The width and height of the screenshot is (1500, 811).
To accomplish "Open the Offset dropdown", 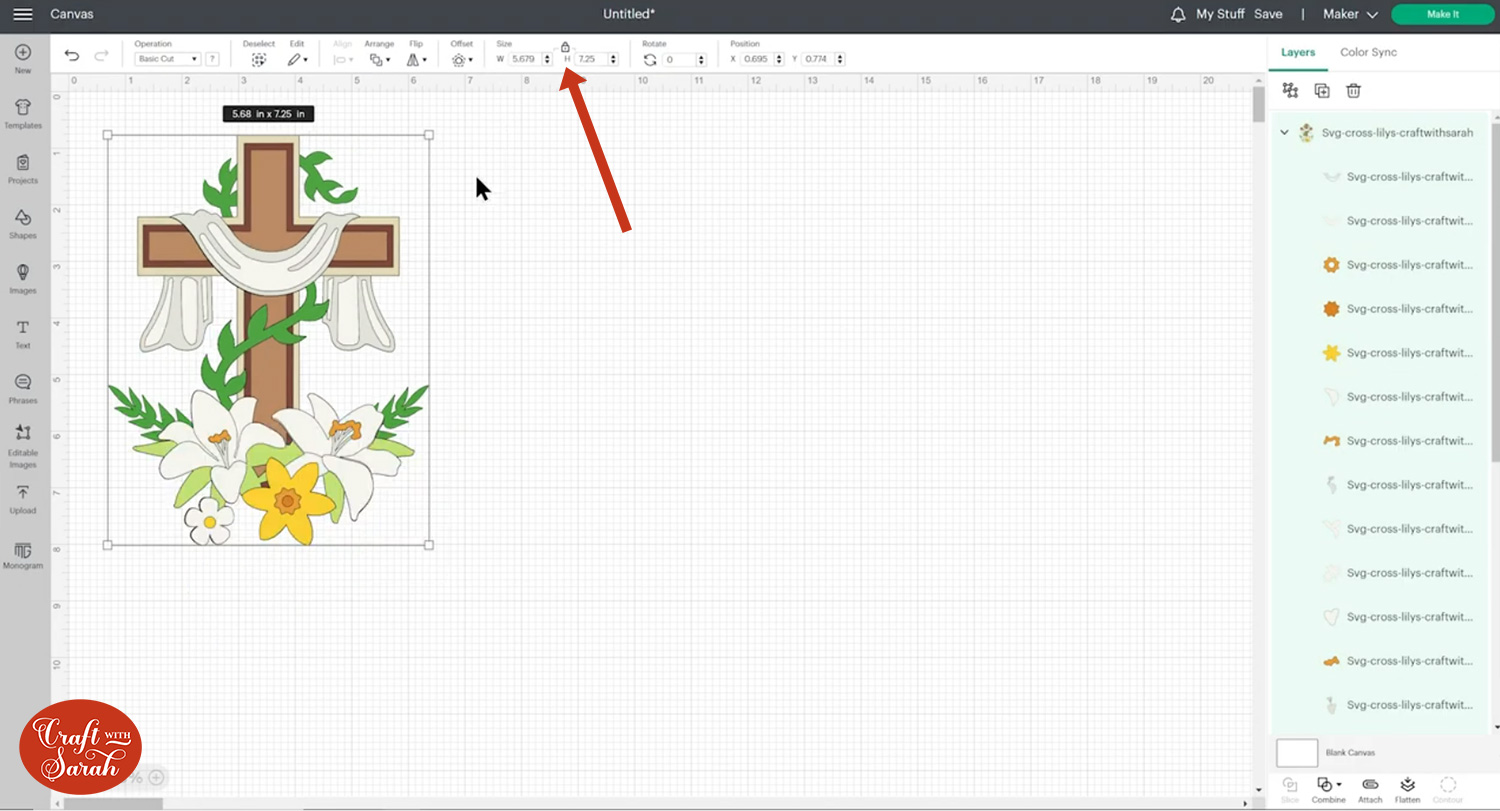I will [x=461, y=60].
